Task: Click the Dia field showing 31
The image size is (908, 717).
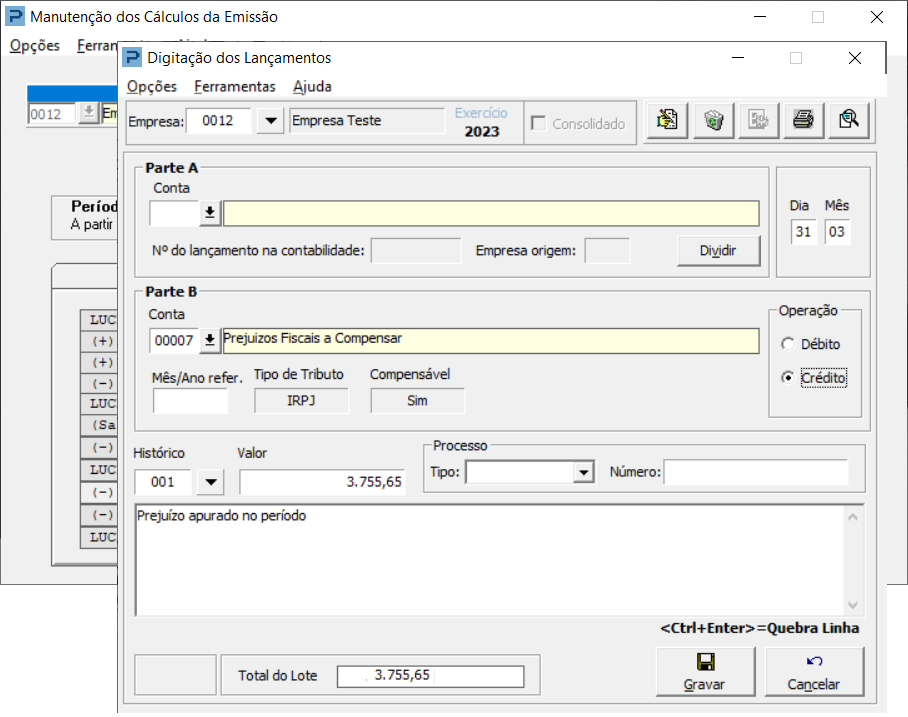Action: [803, 232]
